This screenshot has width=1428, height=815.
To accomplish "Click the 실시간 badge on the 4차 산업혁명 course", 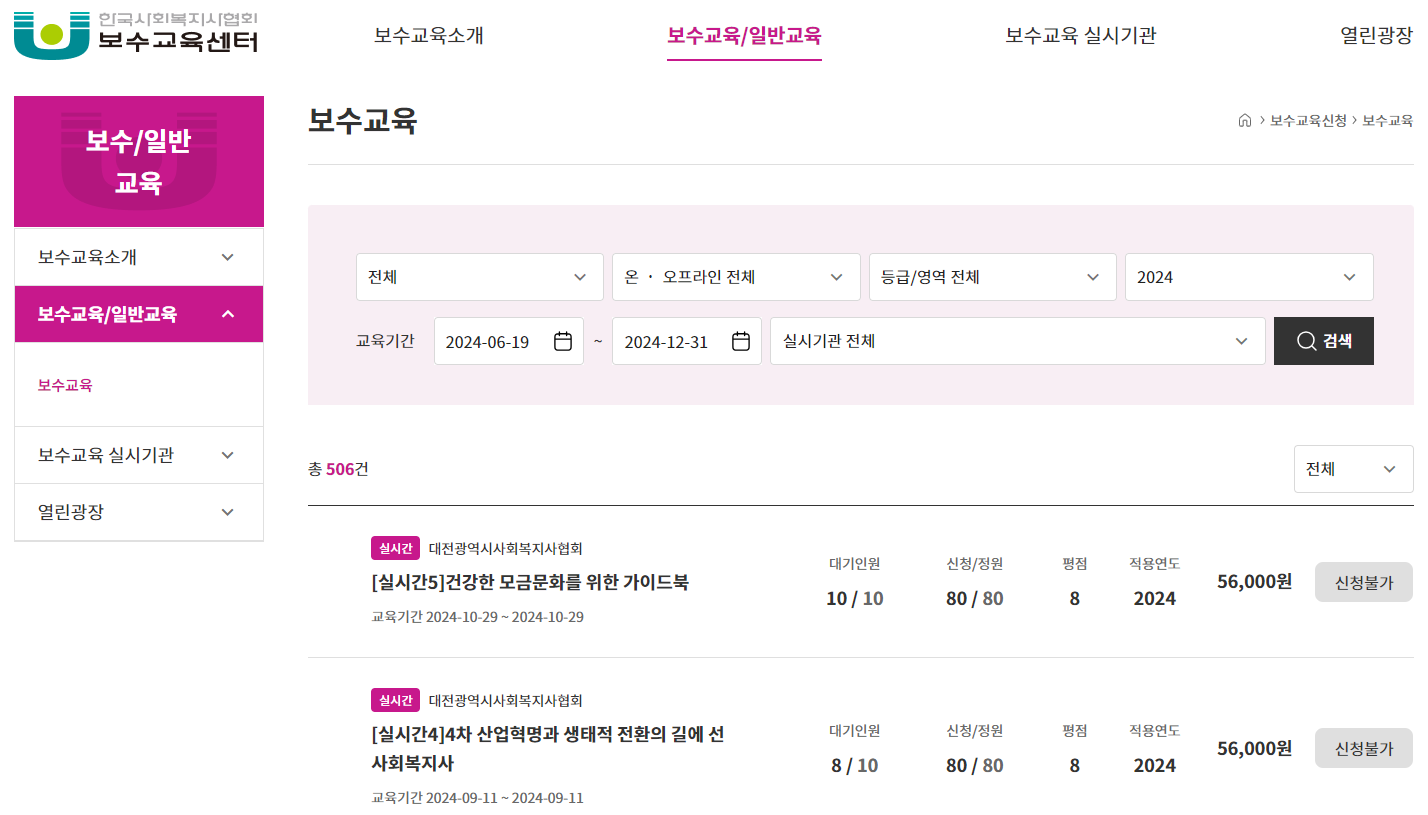I will 394,700.
